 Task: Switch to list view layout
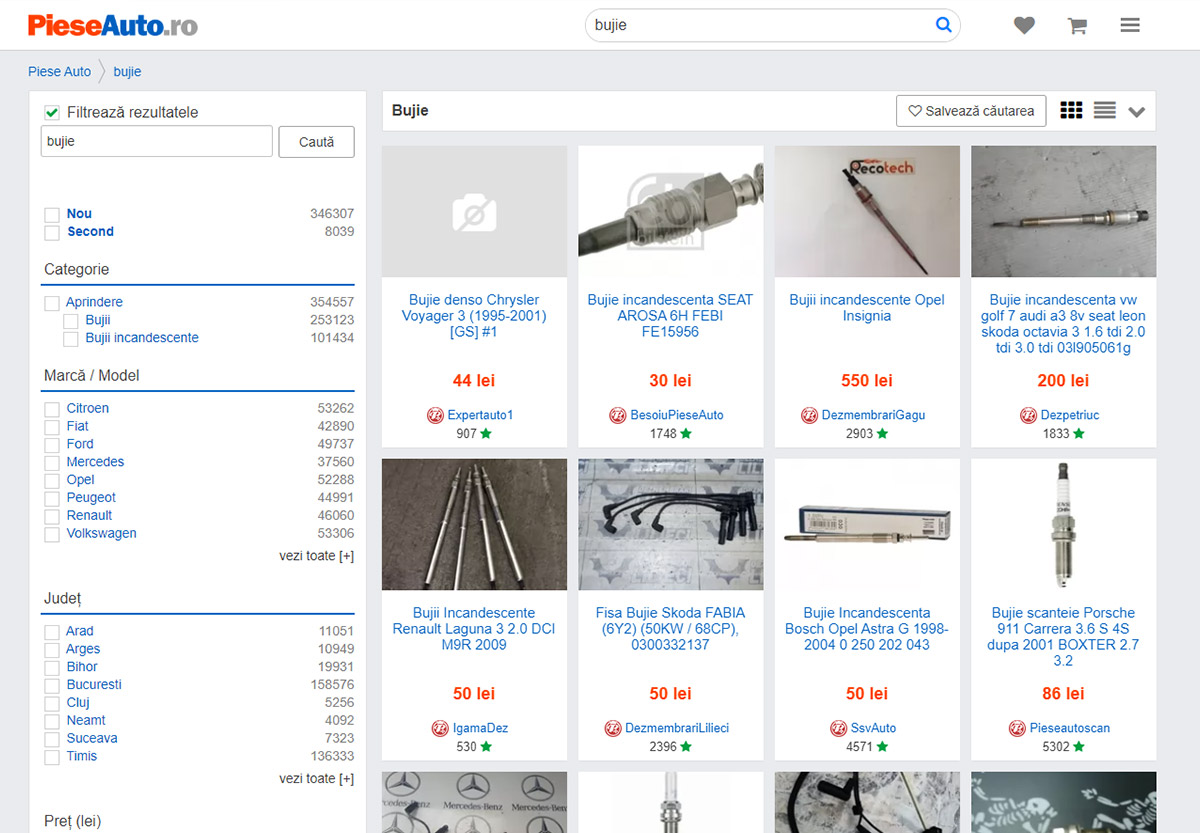coord(1104,111)
